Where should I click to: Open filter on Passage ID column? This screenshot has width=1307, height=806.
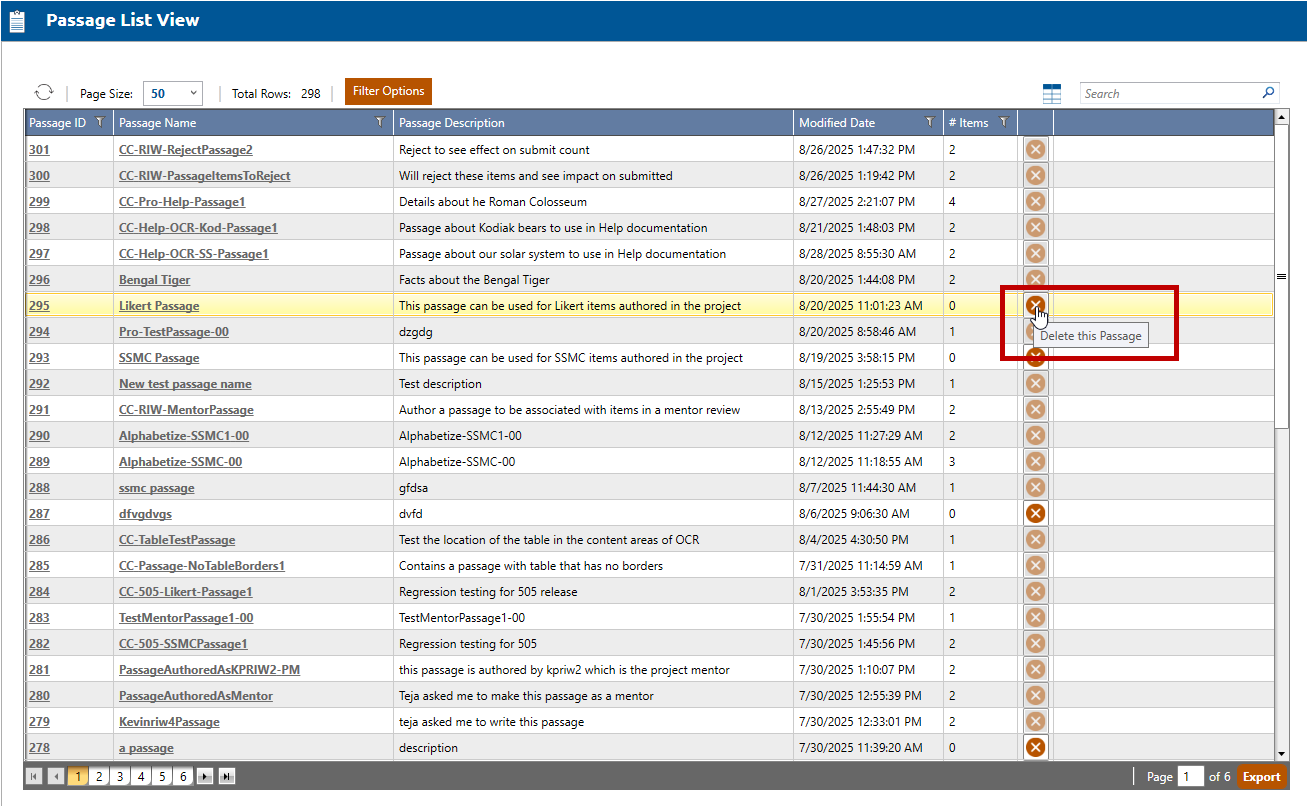point(99,122)
